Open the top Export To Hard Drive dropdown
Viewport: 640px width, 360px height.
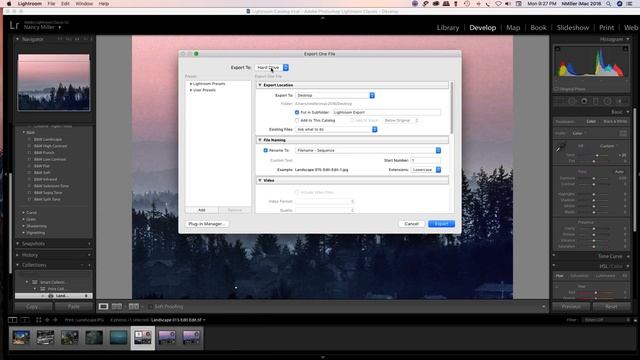point(272,67)
